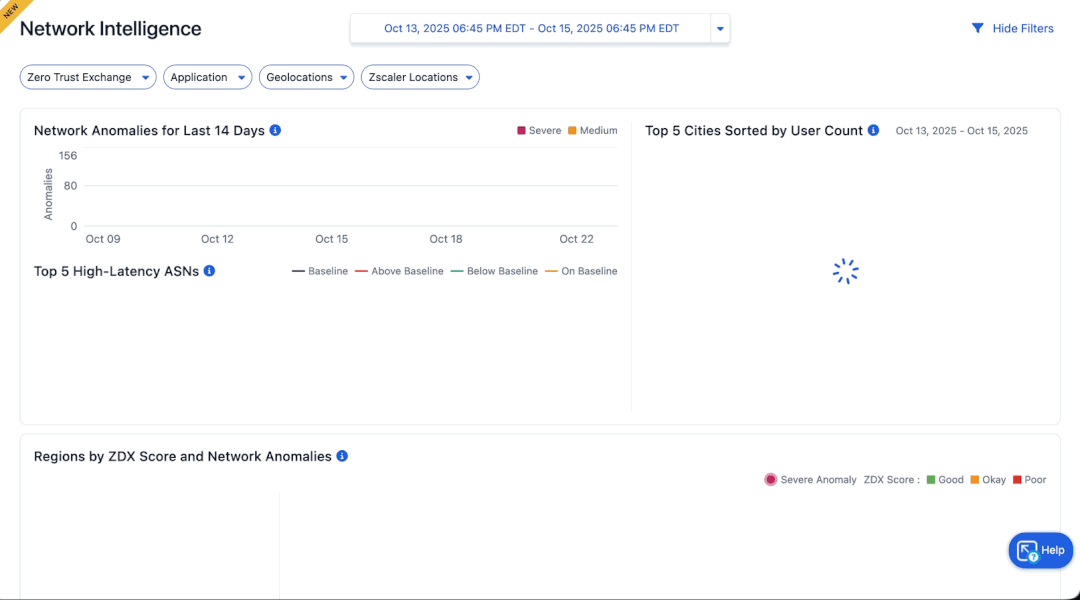Toggle Medium series in anomalies legend
This screenshot has width=1080, height=600.
(x=592, y=131)
